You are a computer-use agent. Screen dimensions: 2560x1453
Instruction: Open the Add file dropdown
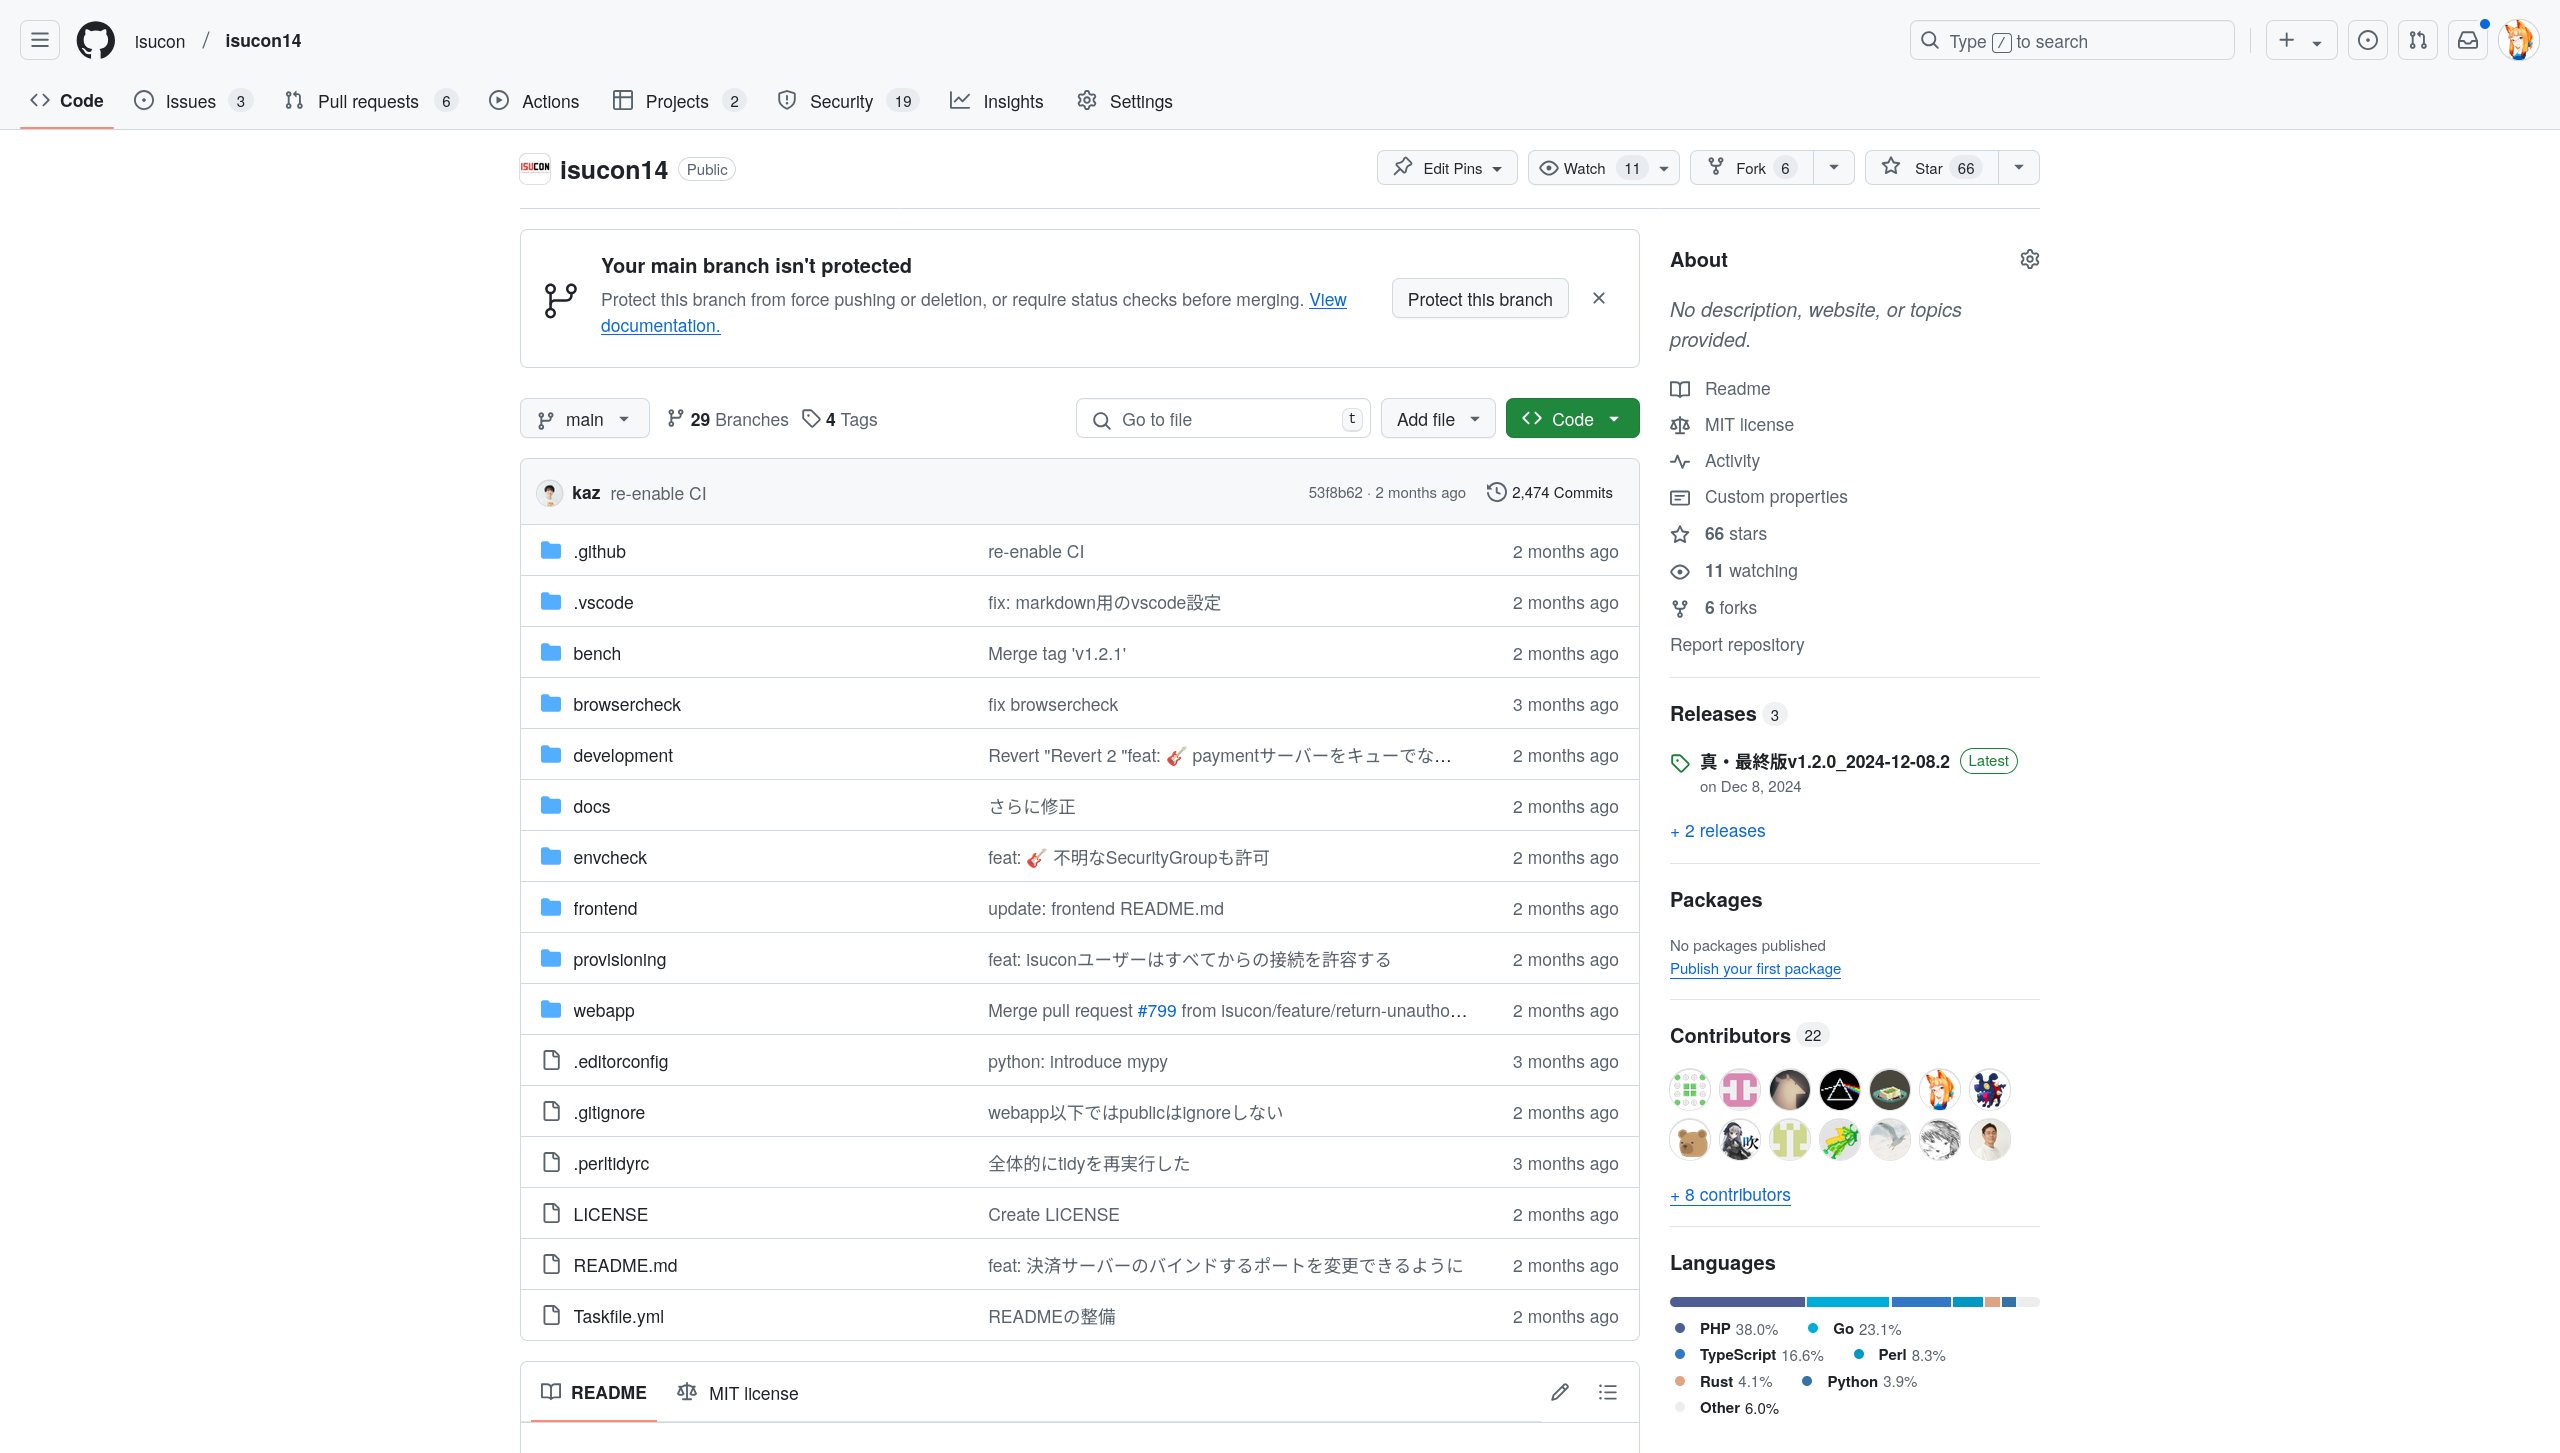click(x=1438, y=419)
